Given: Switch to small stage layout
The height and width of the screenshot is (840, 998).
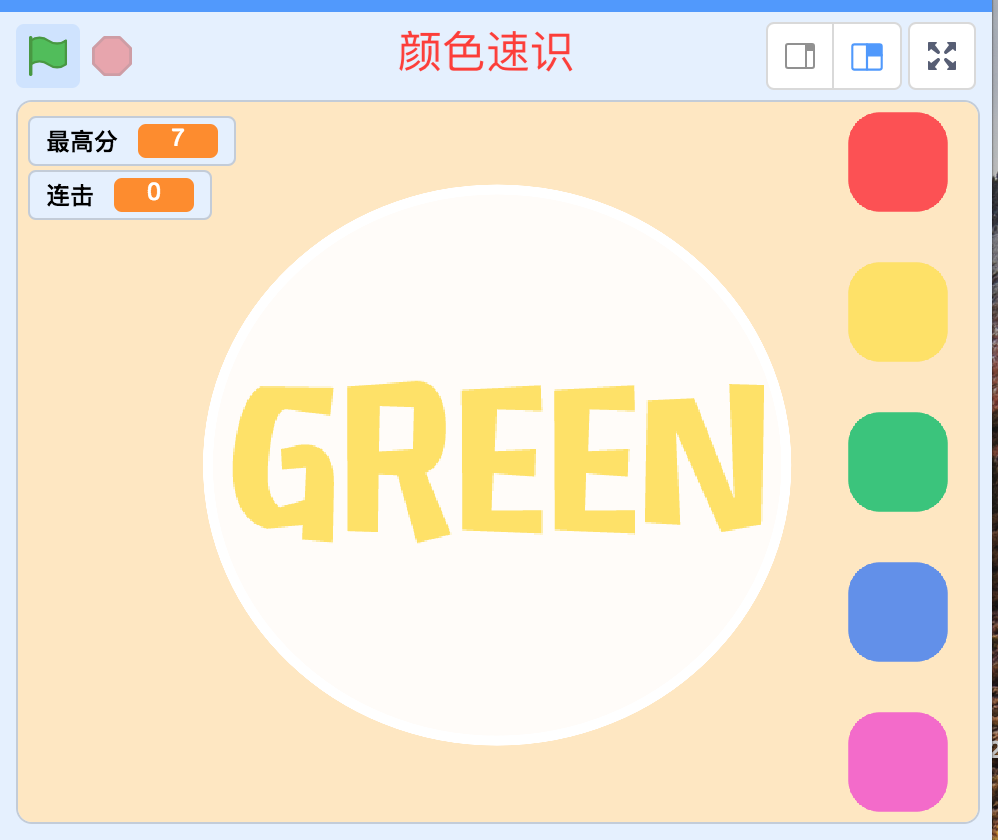Looking at the screenshot, I should 800,56.
